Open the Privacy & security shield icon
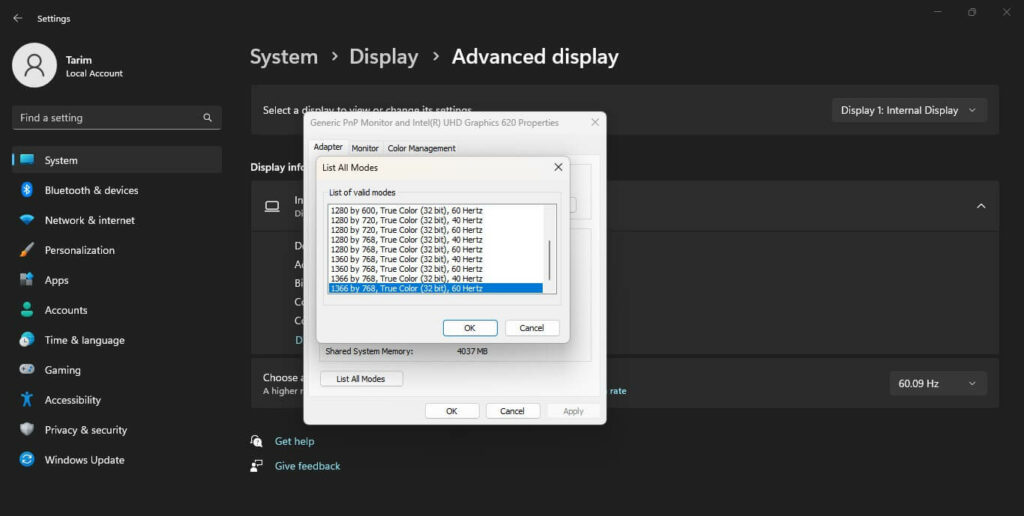 click(27, 429)
